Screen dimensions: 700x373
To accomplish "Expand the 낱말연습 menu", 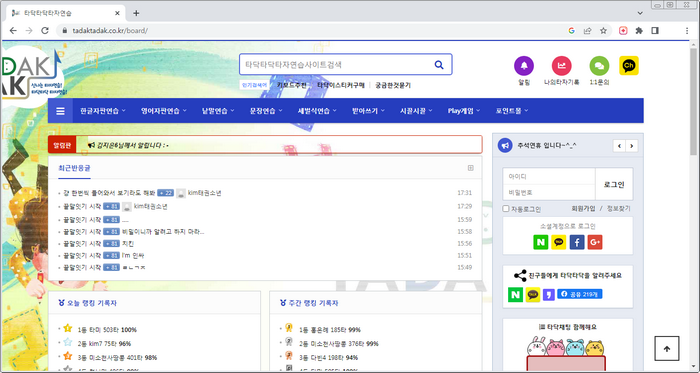I will pyautogui.click(x=218, y=111).
